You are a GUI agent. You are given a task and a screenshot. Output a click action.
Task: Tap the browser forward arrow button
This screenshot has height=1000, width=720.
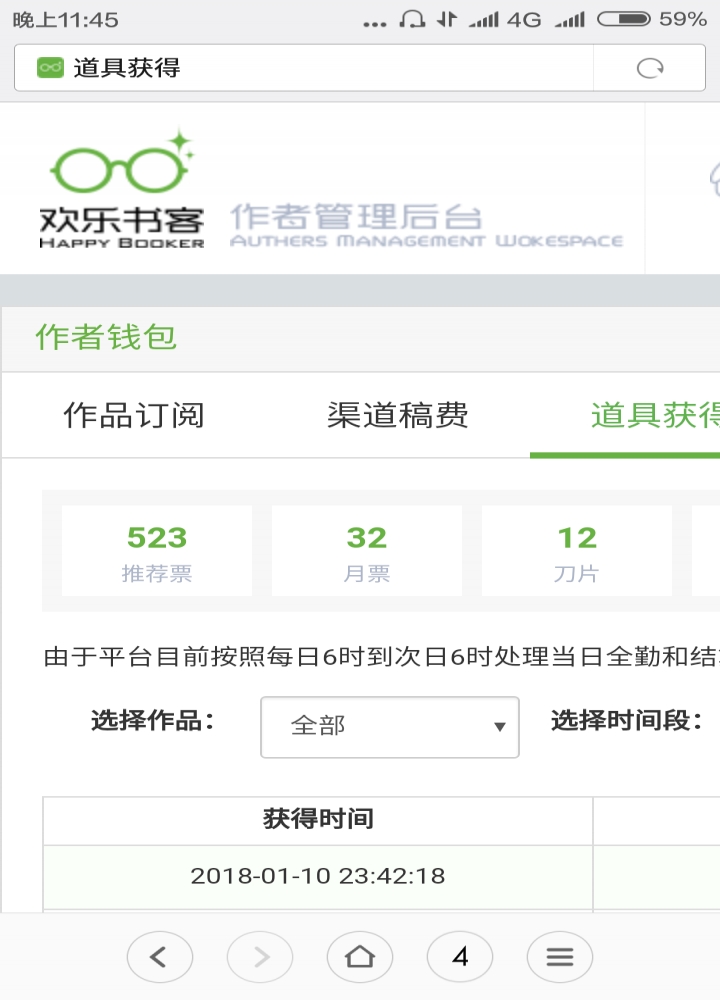(260, 957)
